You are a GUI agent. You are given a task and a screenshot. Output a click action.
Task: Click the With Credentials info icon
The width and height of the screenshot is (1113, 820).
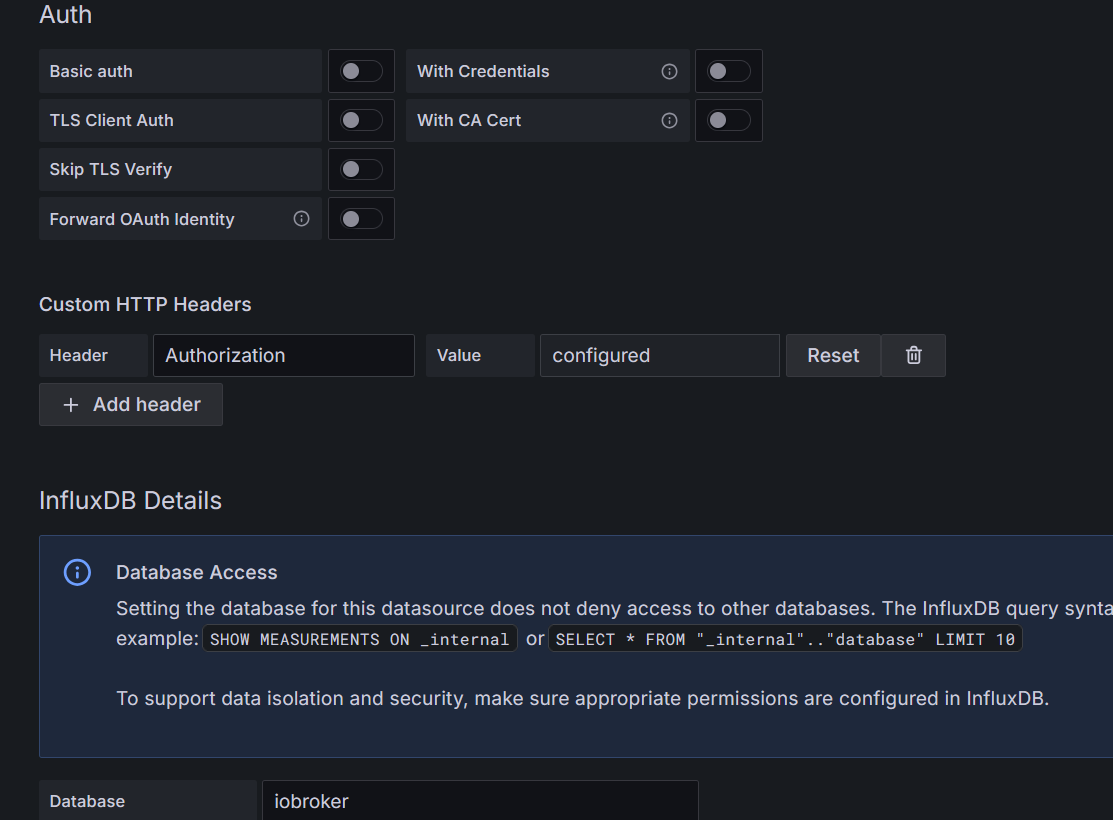[670, 71]
